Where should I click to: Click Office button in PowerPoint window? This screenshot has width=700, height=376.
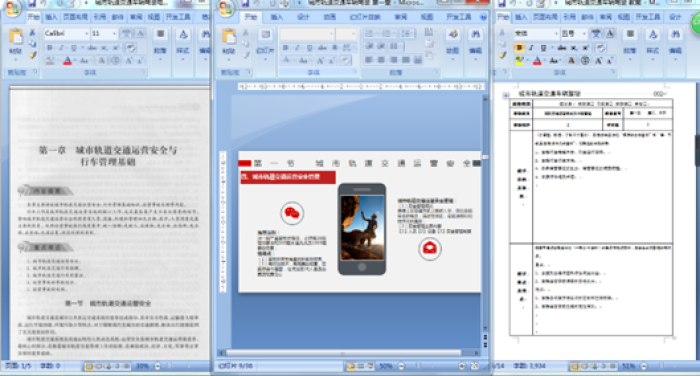226,9
